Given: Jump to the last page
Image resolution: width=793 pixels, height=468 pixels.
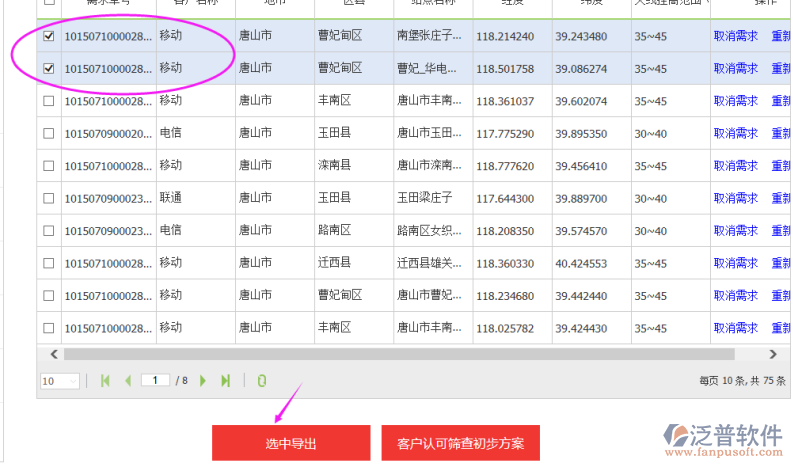Looking at the screenshot, I should pyautogui.click(x=225, y=381).
